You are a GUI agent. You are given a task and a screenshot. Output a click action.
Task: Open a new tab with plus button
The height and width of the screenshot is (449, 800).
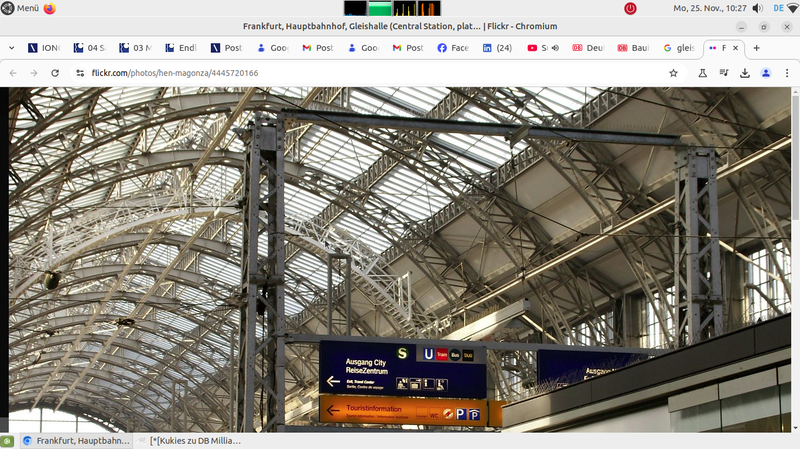tap(757, 48)
